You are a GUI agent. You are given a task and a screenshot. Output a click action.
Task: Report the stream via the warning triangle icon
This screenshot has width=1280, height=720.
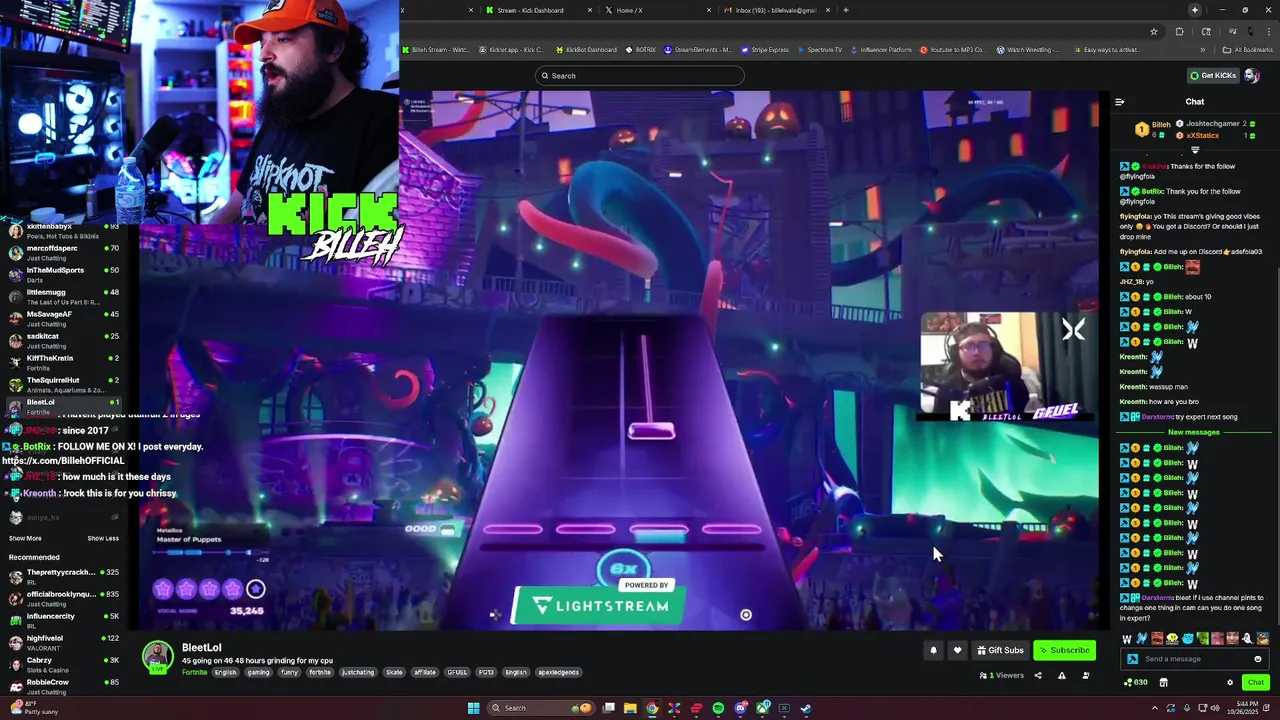click(x=1062, y=676)
